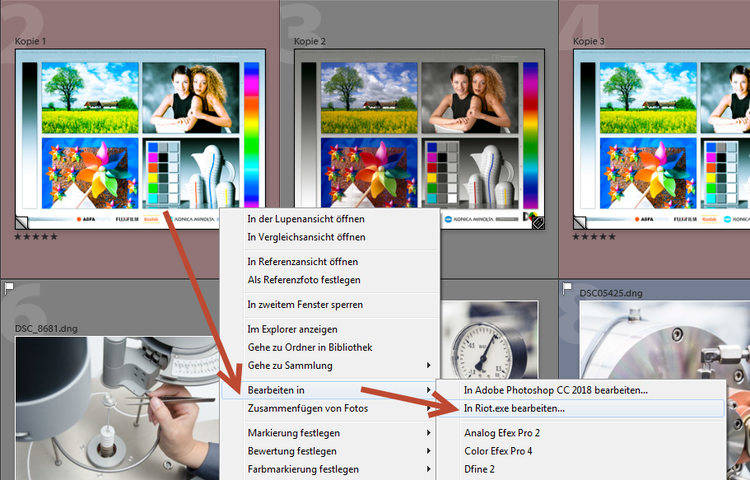Click the star rating under Kopie 1
Viewport: 750px width, 480px height.
tap(35, 237)
